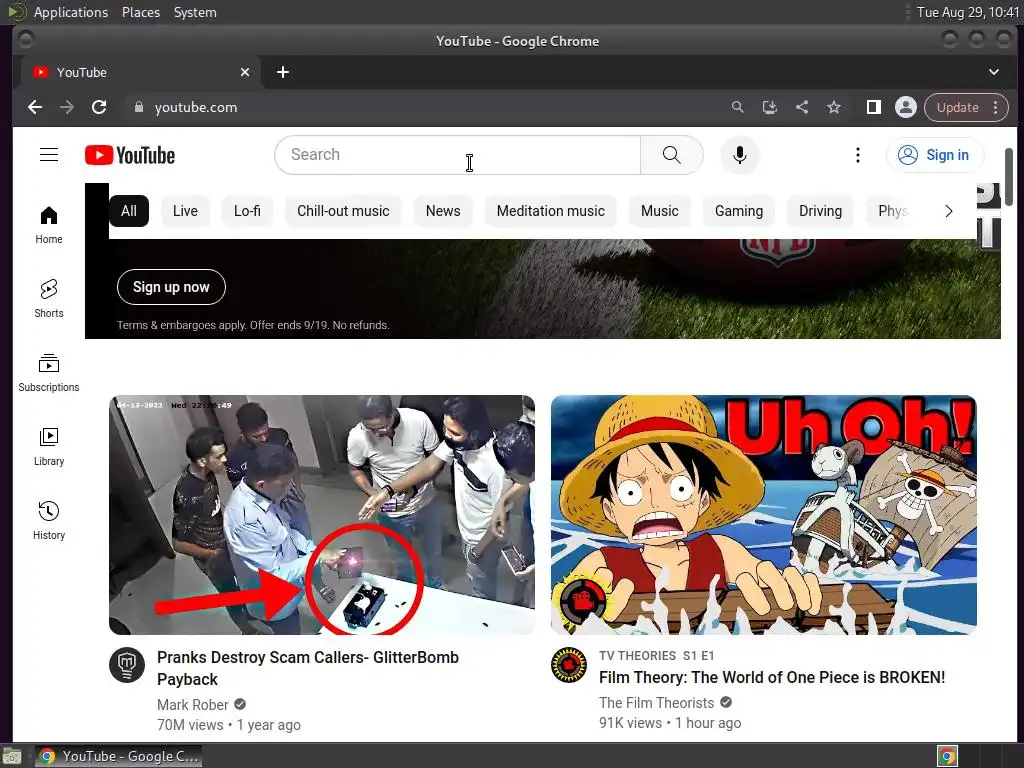1024x768 pixels.
Task: Open Library in sidebar
Action: tap(49, 447)
